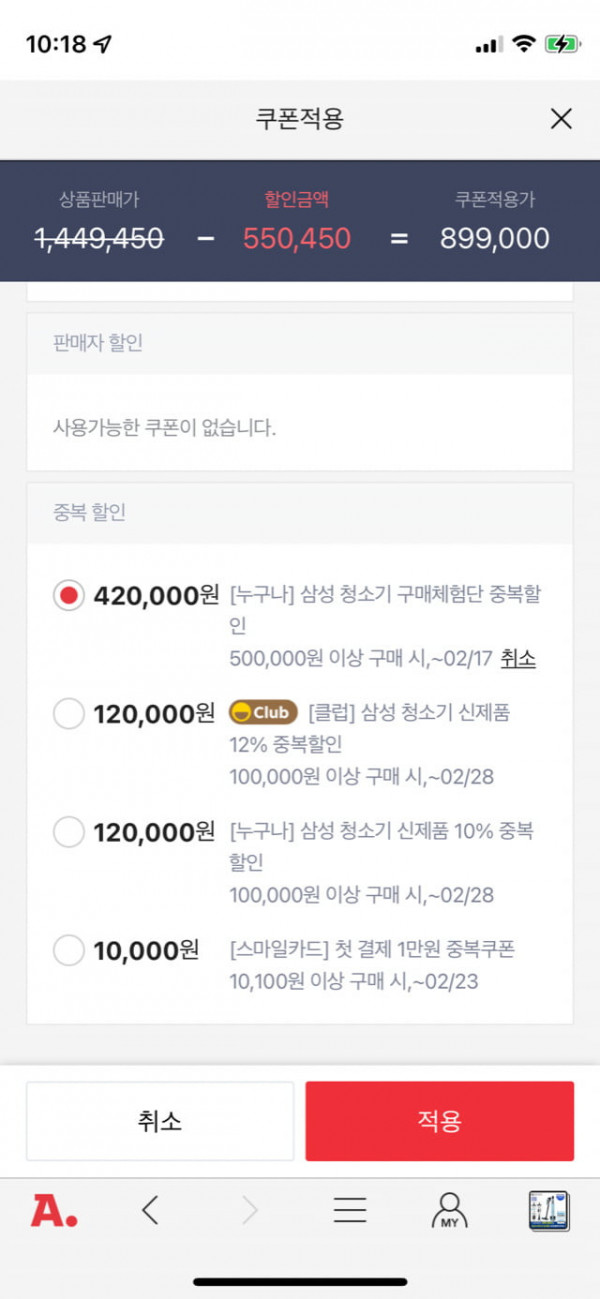
Task: Select the 10,000원 스마일카드 coupon radio
Action: tap(69, 950)
